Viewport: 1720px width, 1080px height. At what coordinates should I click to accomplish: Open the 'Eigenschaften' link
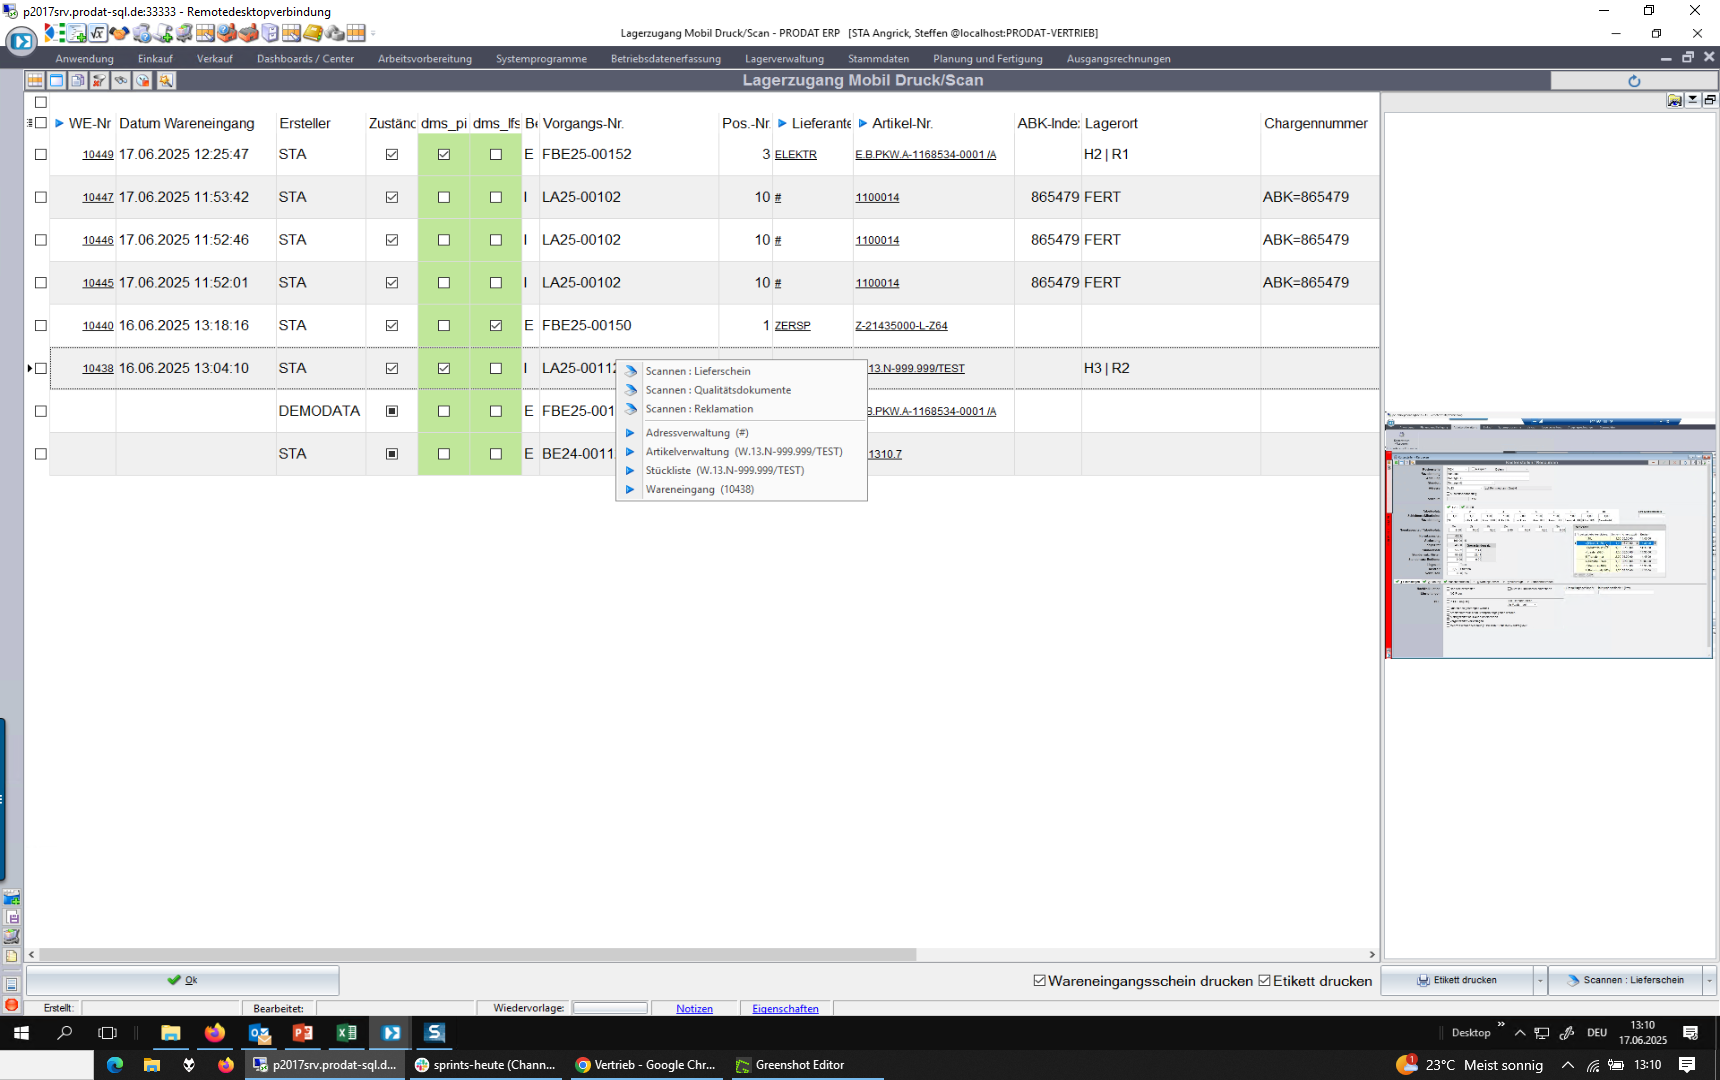click(785, 1008)
